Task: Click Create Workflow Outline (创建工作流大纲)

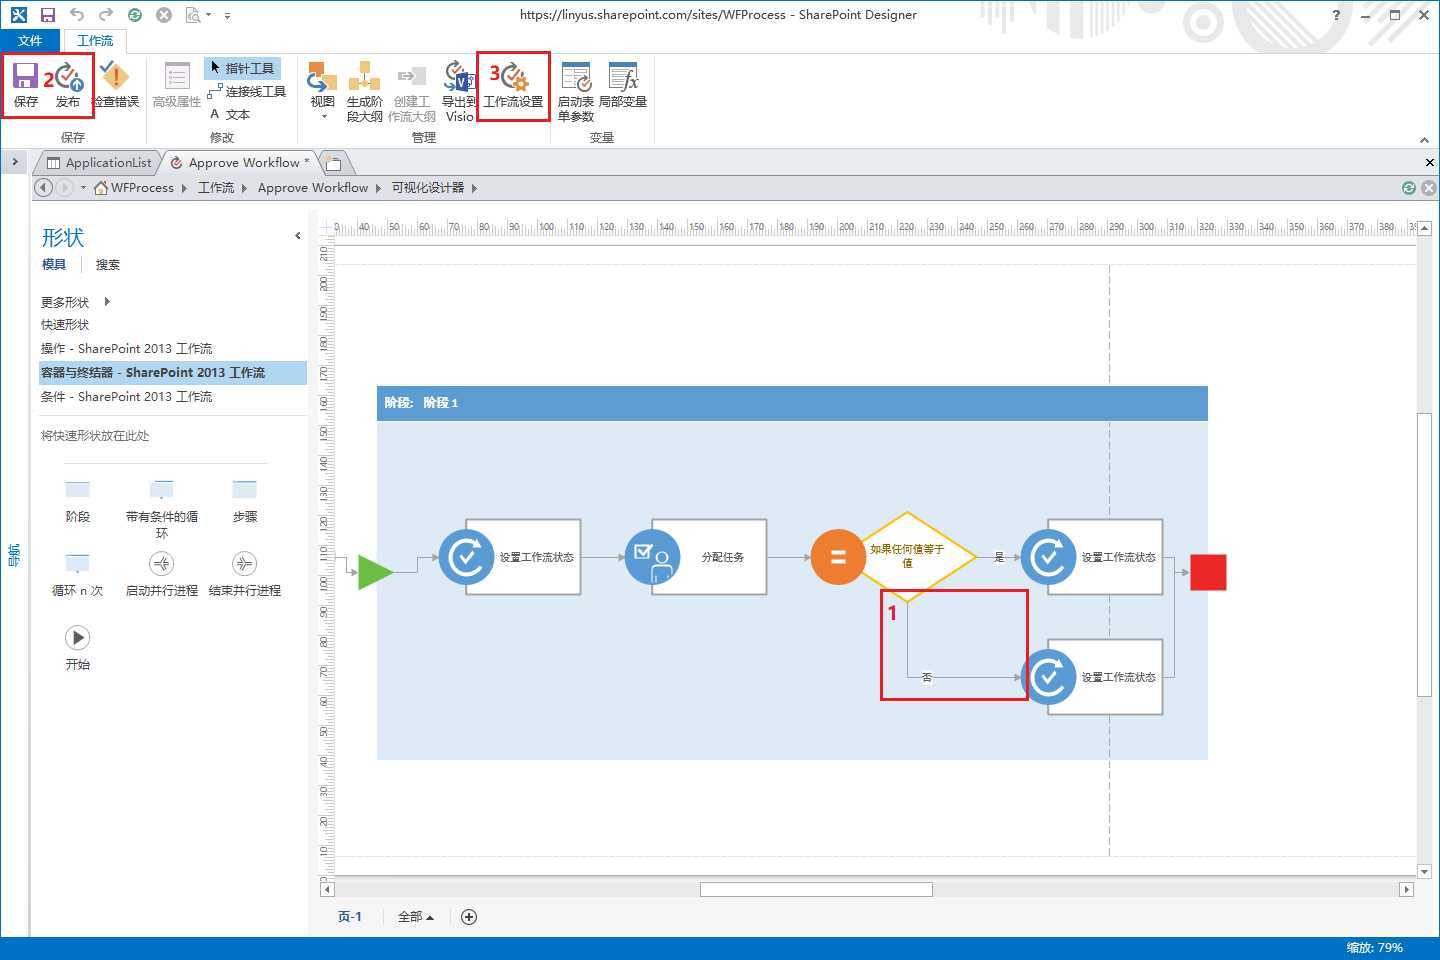Action: click(411, 91)
